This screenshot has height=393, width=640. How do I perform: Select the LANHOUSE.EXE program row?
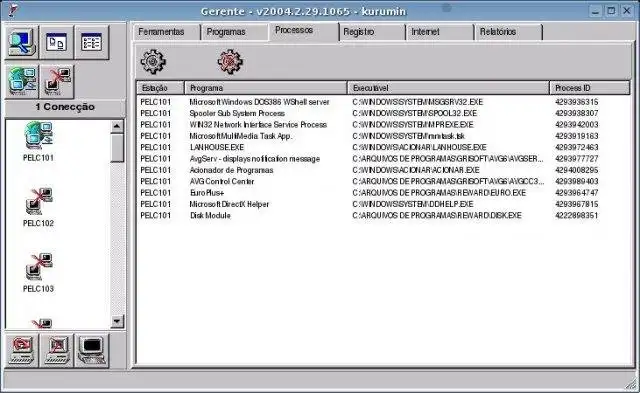[384, 147]
